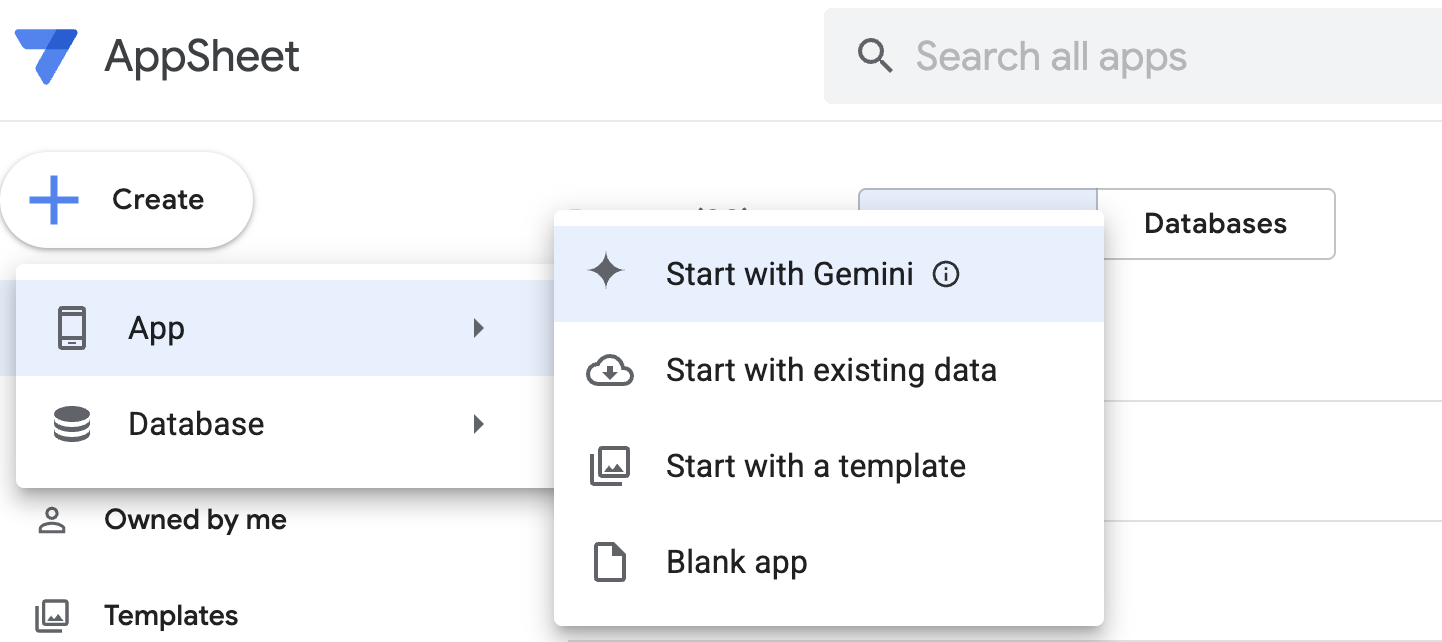1442x642 pixels.
Task: Open Templates in the sidebar
Action: coord(171,615)
